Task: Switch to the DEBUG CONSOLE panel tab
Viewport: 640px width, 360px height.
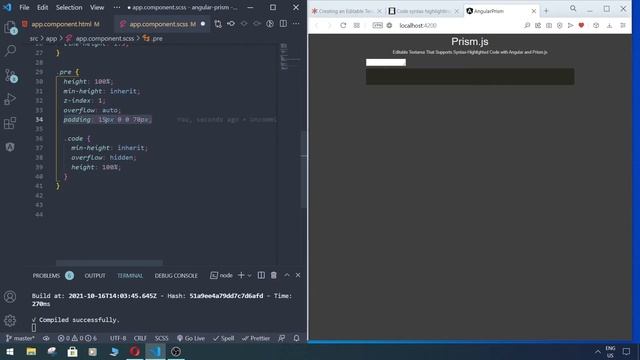Action: coord(176,276)
